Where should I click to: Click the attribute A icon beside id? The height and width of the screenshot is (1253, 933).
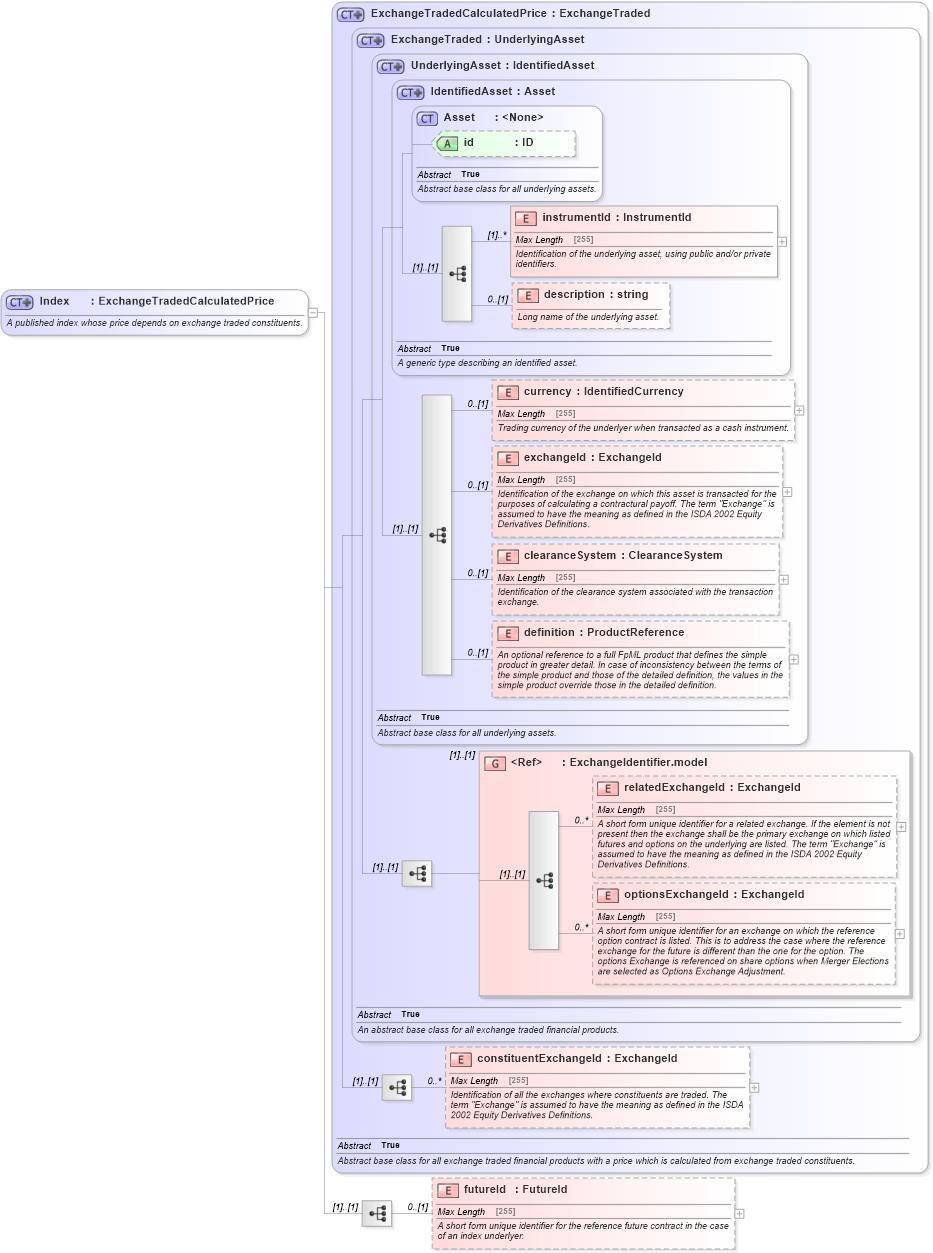447,143
